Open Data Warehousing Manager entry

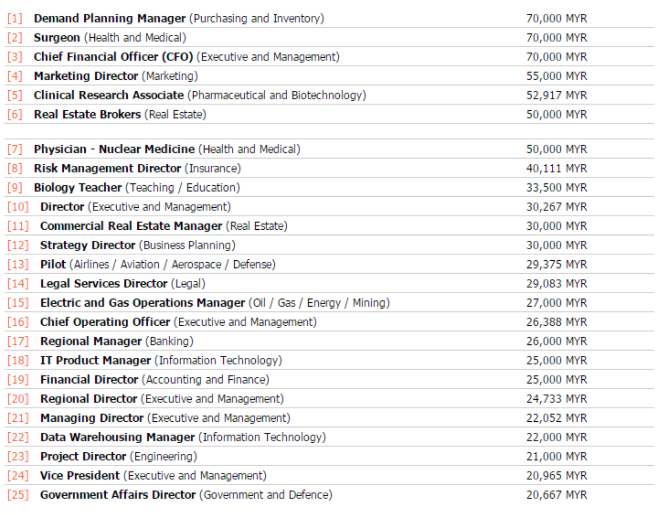pyautogui.click(x=117, y=437)
